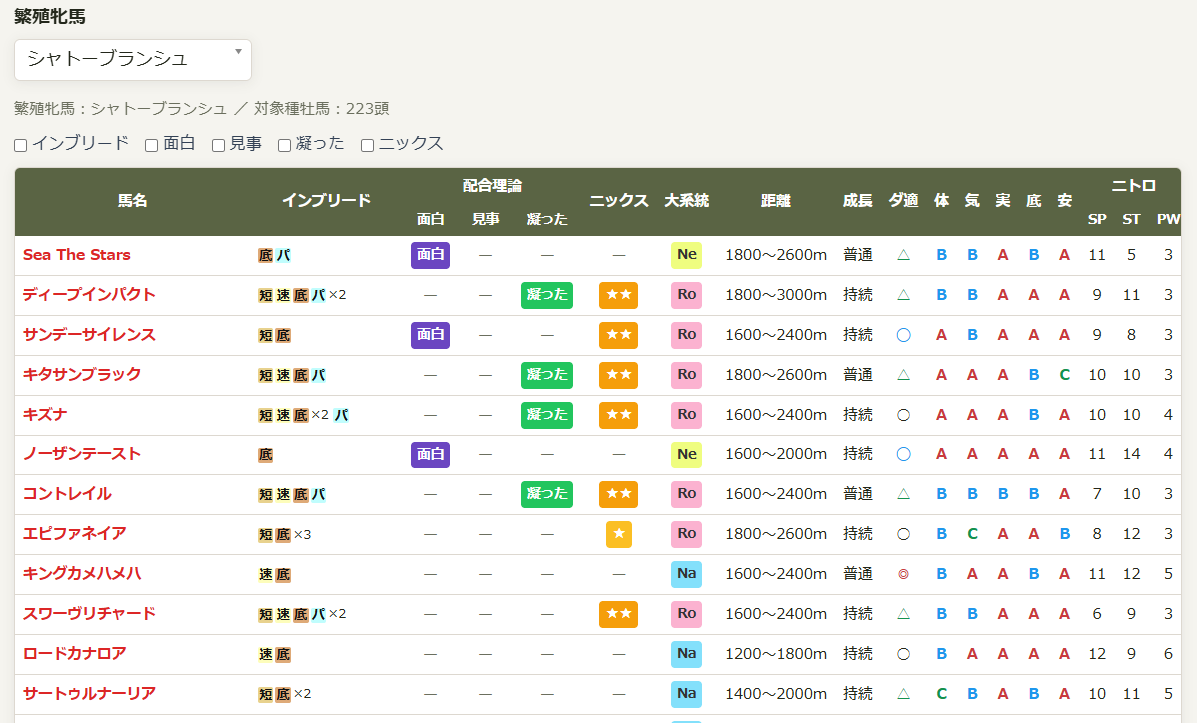Sort by the 大系統 column header
The width and height of the screenshot is (1197, 723).
point(686,201)
